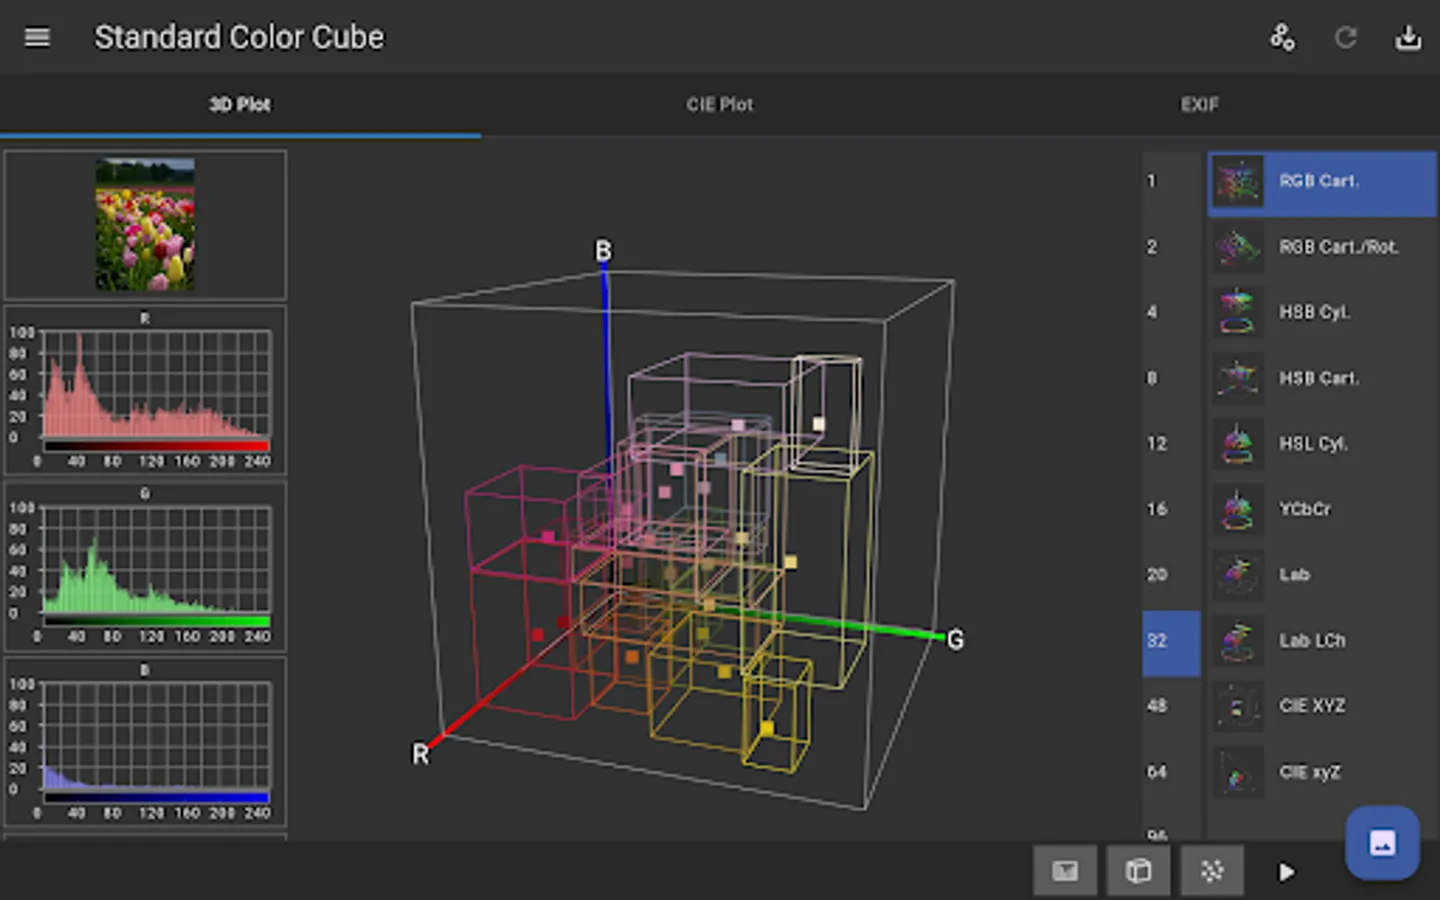Image resolution: width=1440 pixels, height=900 pixels.
Task: Click the download icon in the header
Action: [x=1408, y=38]
